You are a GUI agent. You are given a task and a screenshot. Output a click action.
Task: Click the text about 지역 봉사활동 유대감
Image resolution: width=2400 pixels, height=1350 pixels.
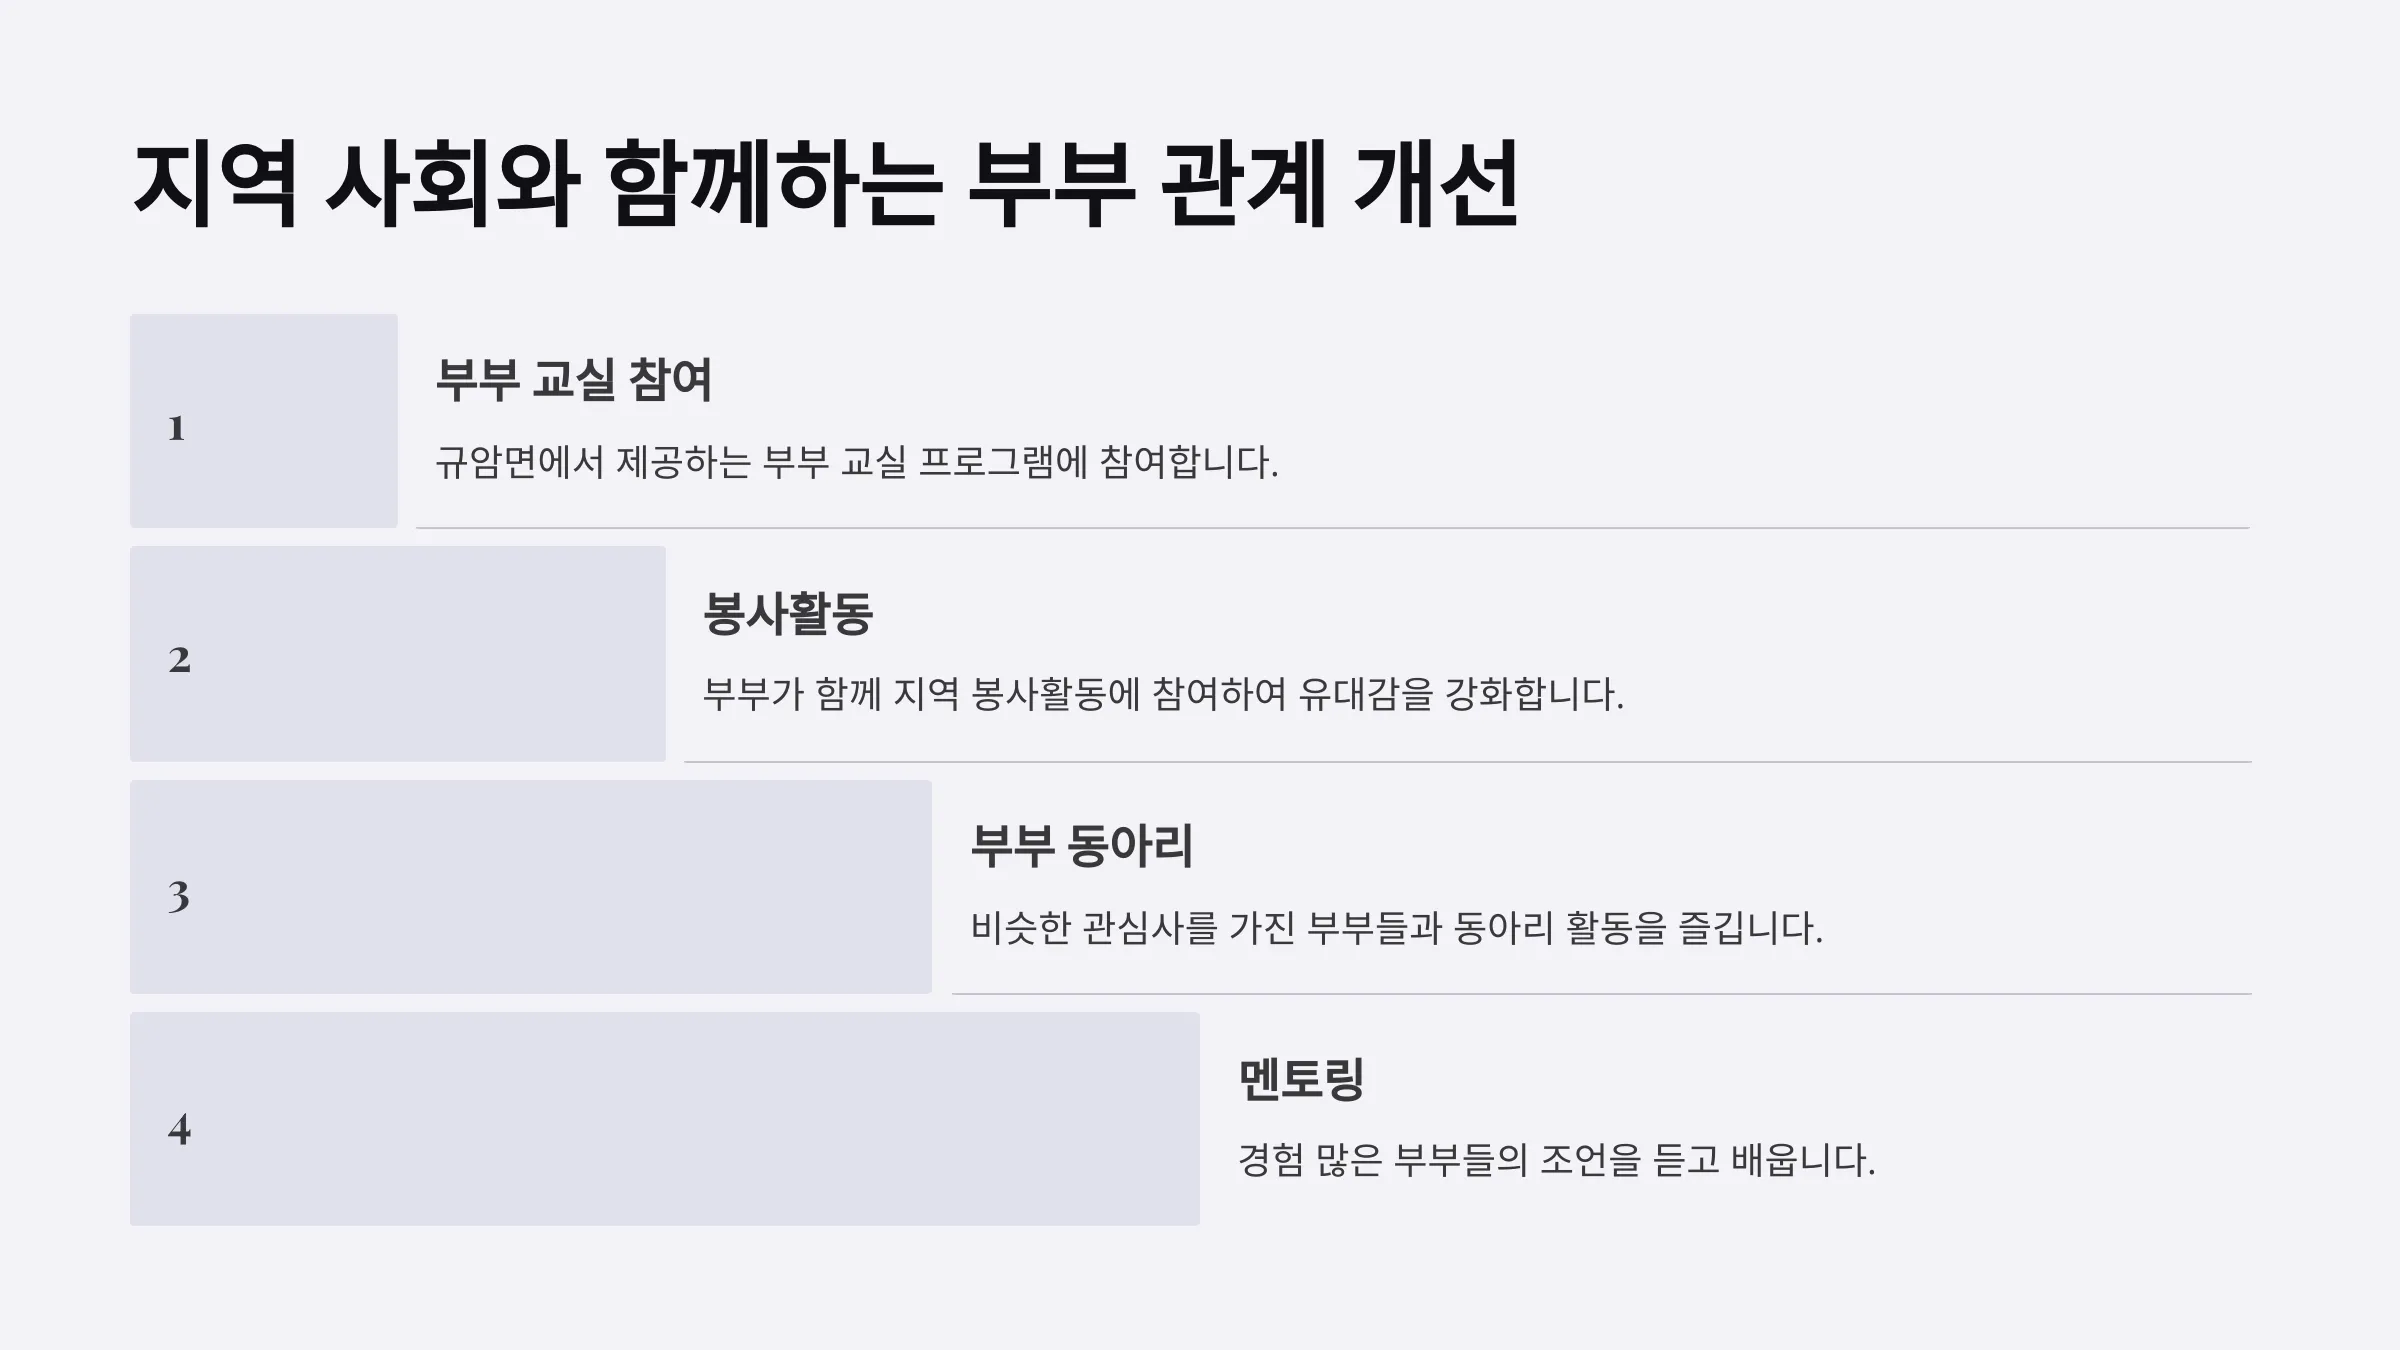(x=1163, y=694)
